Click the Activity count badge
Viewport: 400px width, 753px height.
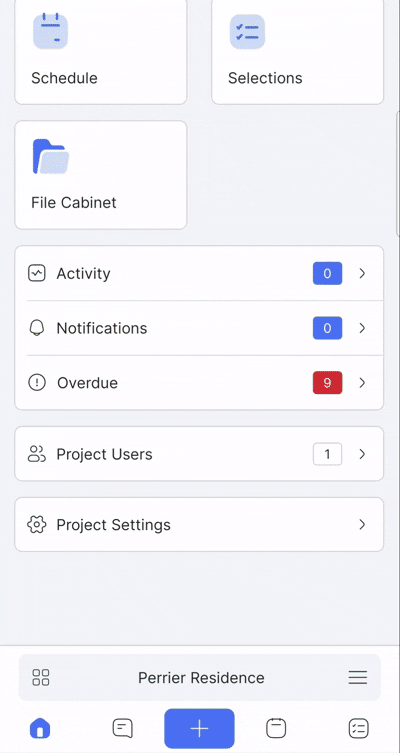[327, 273]
